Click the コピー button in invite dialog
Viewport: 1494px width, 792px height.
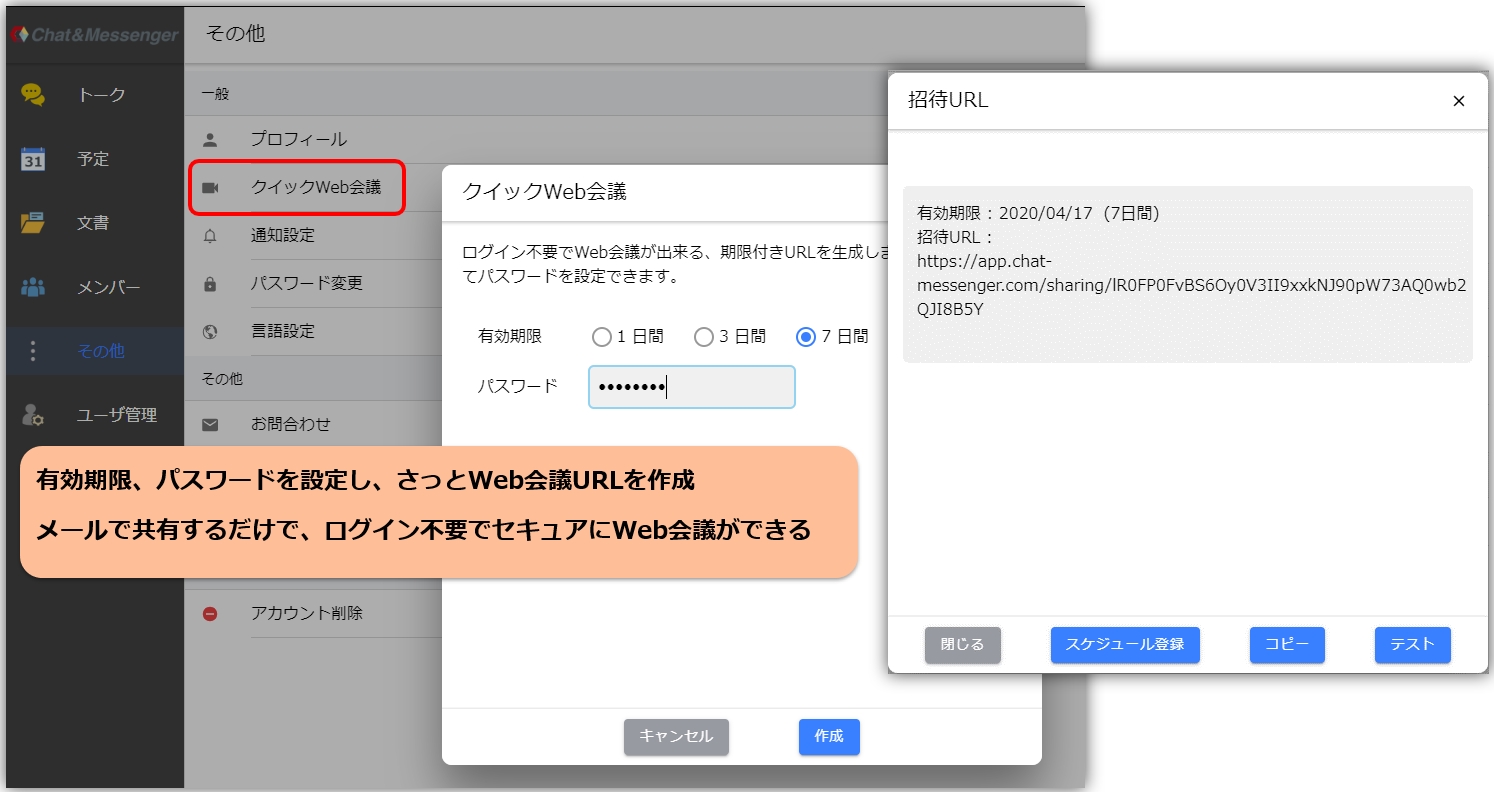(x=1287, y=645)
